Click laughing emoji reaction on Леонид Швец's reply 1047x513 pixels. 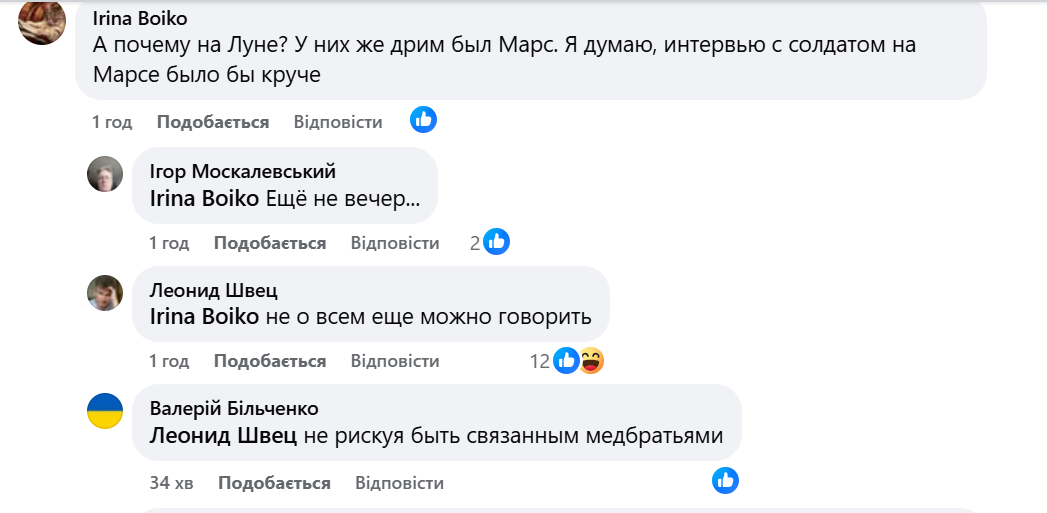pos(591,361)
